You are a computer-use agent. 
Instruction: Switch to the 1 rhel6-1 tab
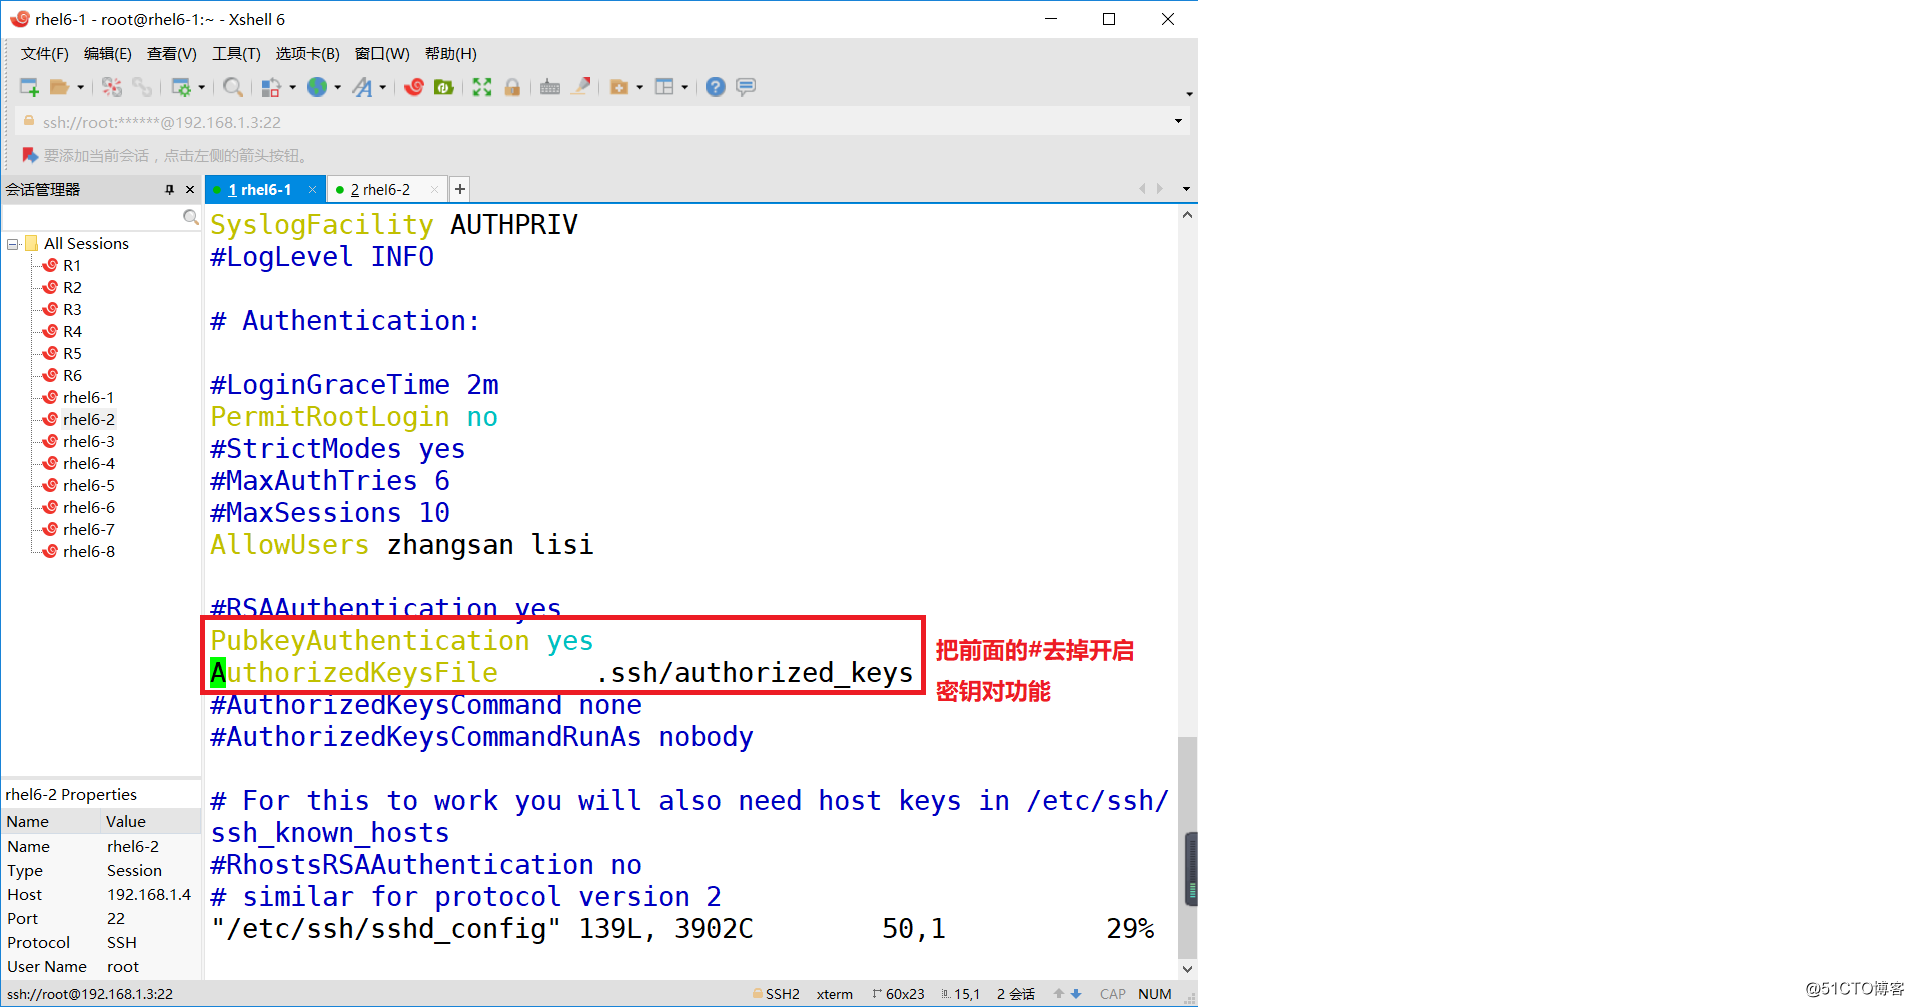259,190
